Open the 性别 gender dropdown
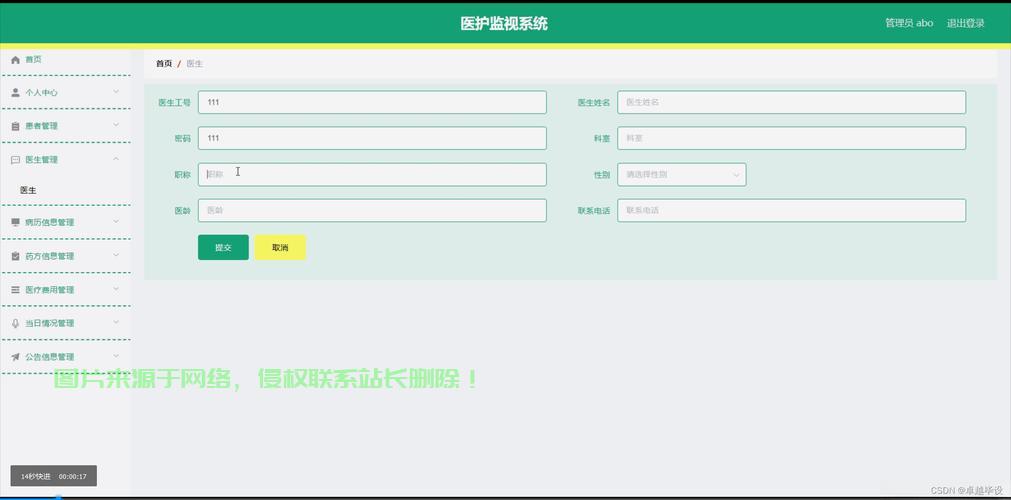 point(682,174)
